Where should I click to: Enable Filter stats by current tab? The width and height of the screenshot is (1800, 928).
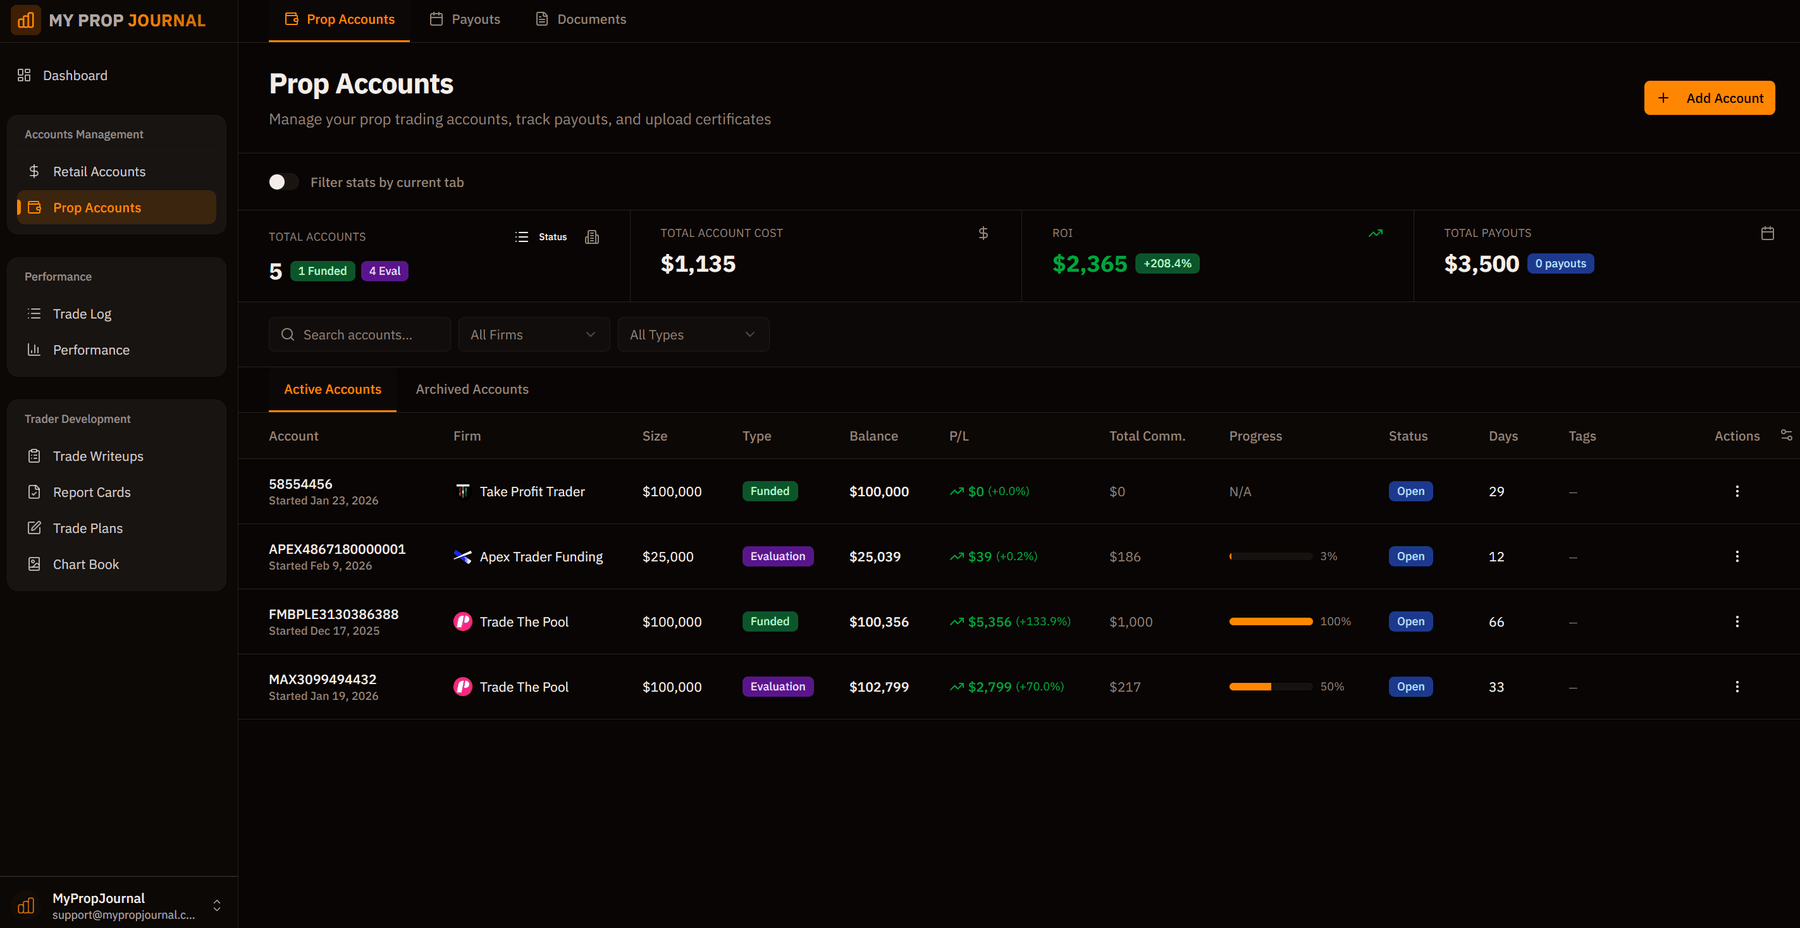pos(283,181)
